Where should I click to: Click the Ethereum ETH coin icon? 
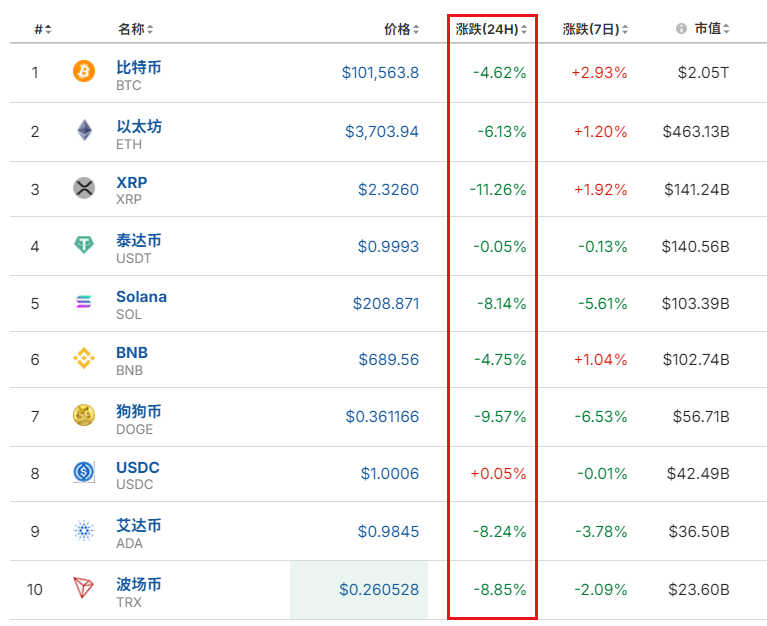click(x=84, y=130)
